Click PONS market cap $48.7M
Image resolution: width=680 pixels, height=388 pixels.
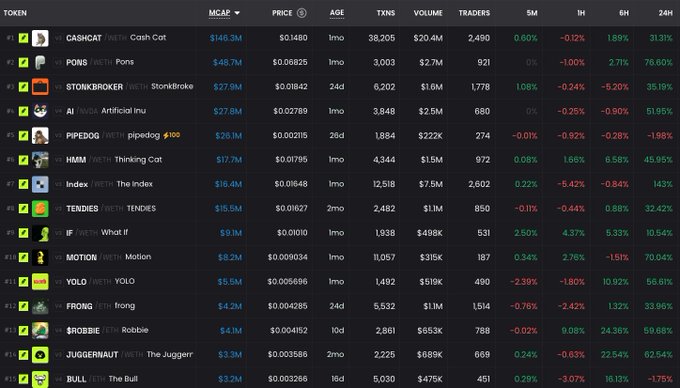point(227,62)
